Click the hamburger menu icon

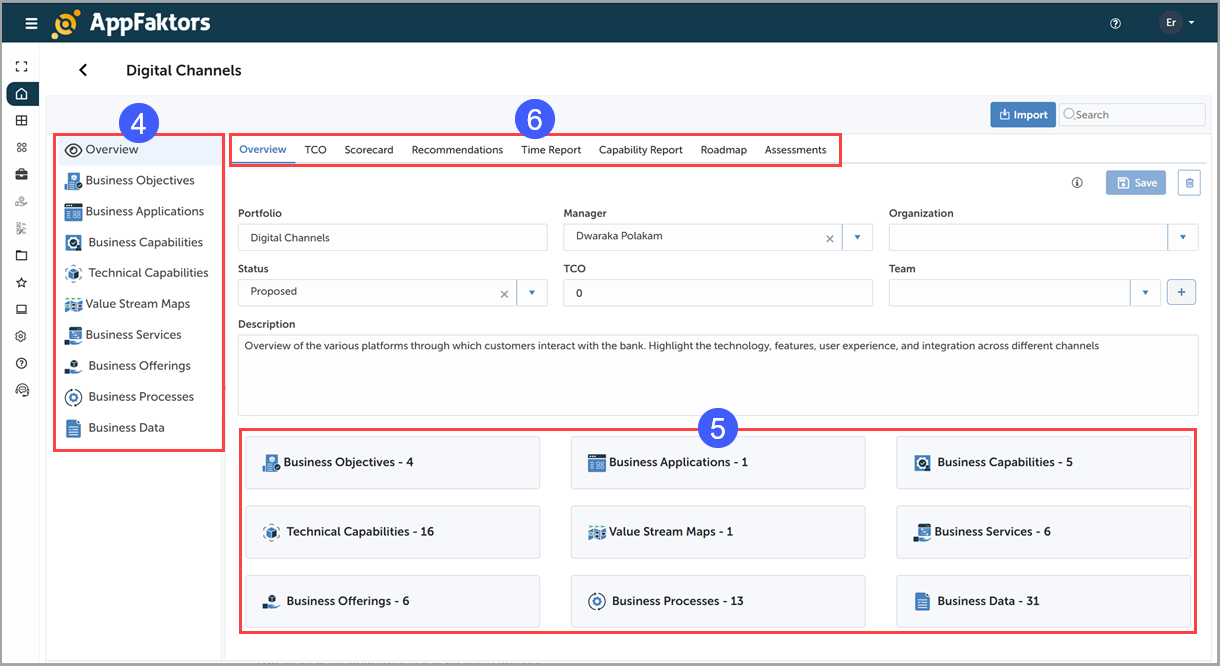pos(31,23)
